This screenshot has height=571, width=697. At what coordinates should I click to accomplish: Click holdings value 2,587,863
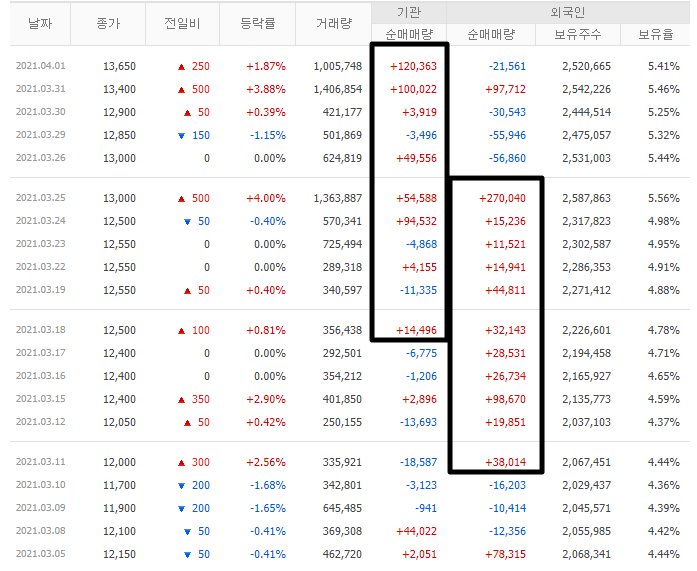[x=586, y=198]
